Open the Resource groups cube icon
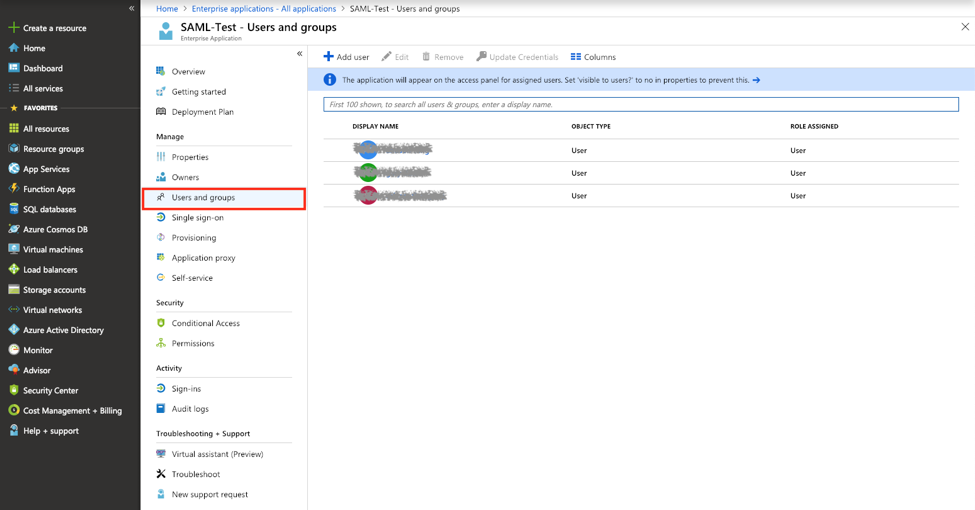 [x=14, y=149]
